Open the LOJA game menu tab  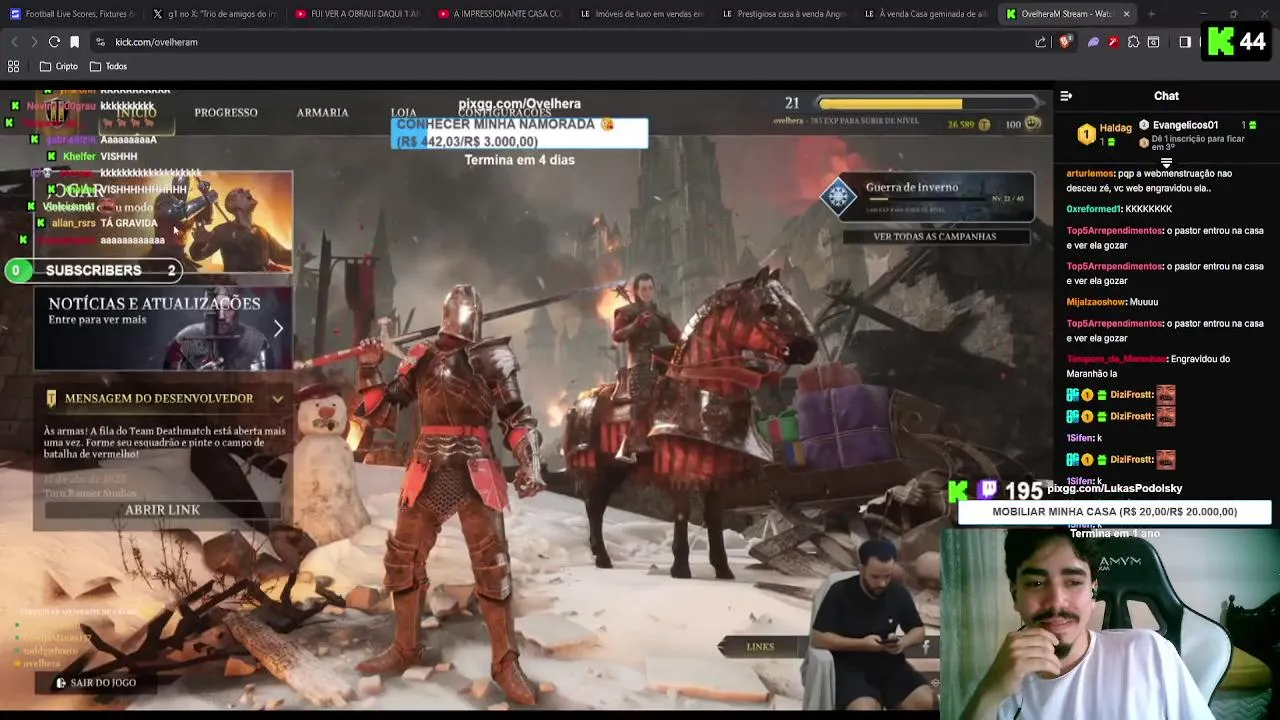click(x=403, y=113)
